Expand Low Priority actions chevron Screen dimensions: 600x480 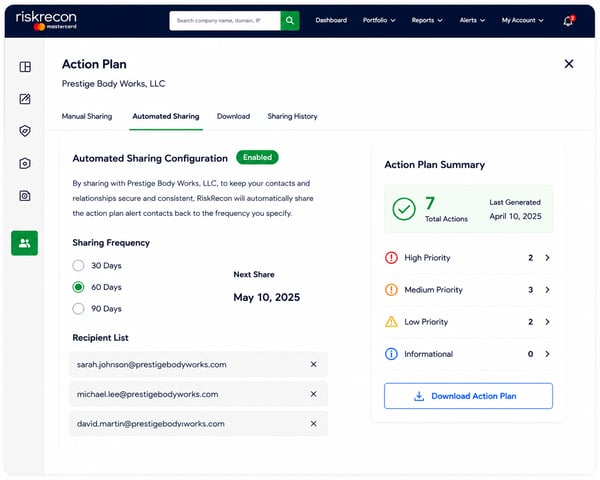[548, 322]
